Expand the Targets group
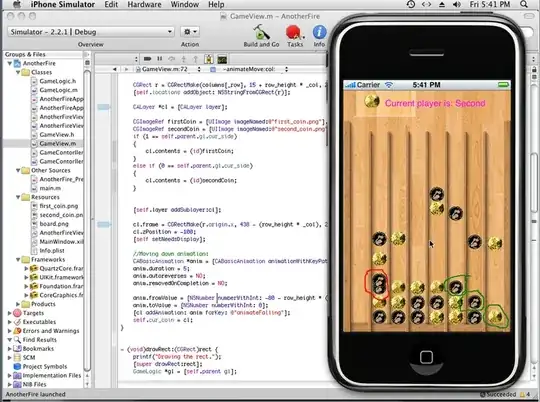The height and width of the screenshot is (402, 540). (9, 313)
